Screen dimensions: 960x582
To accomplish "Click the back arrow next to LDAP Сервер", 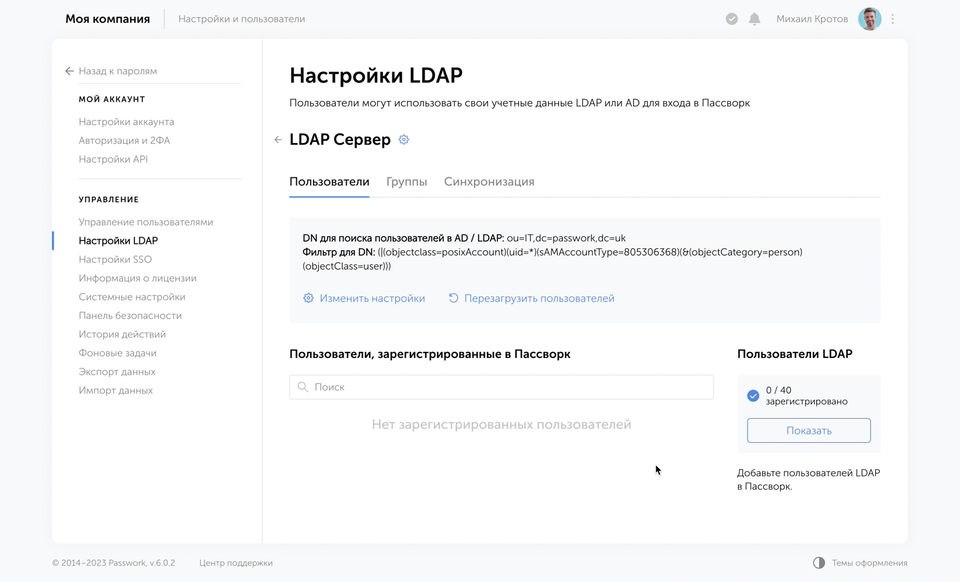I will (x=278, y=140).
